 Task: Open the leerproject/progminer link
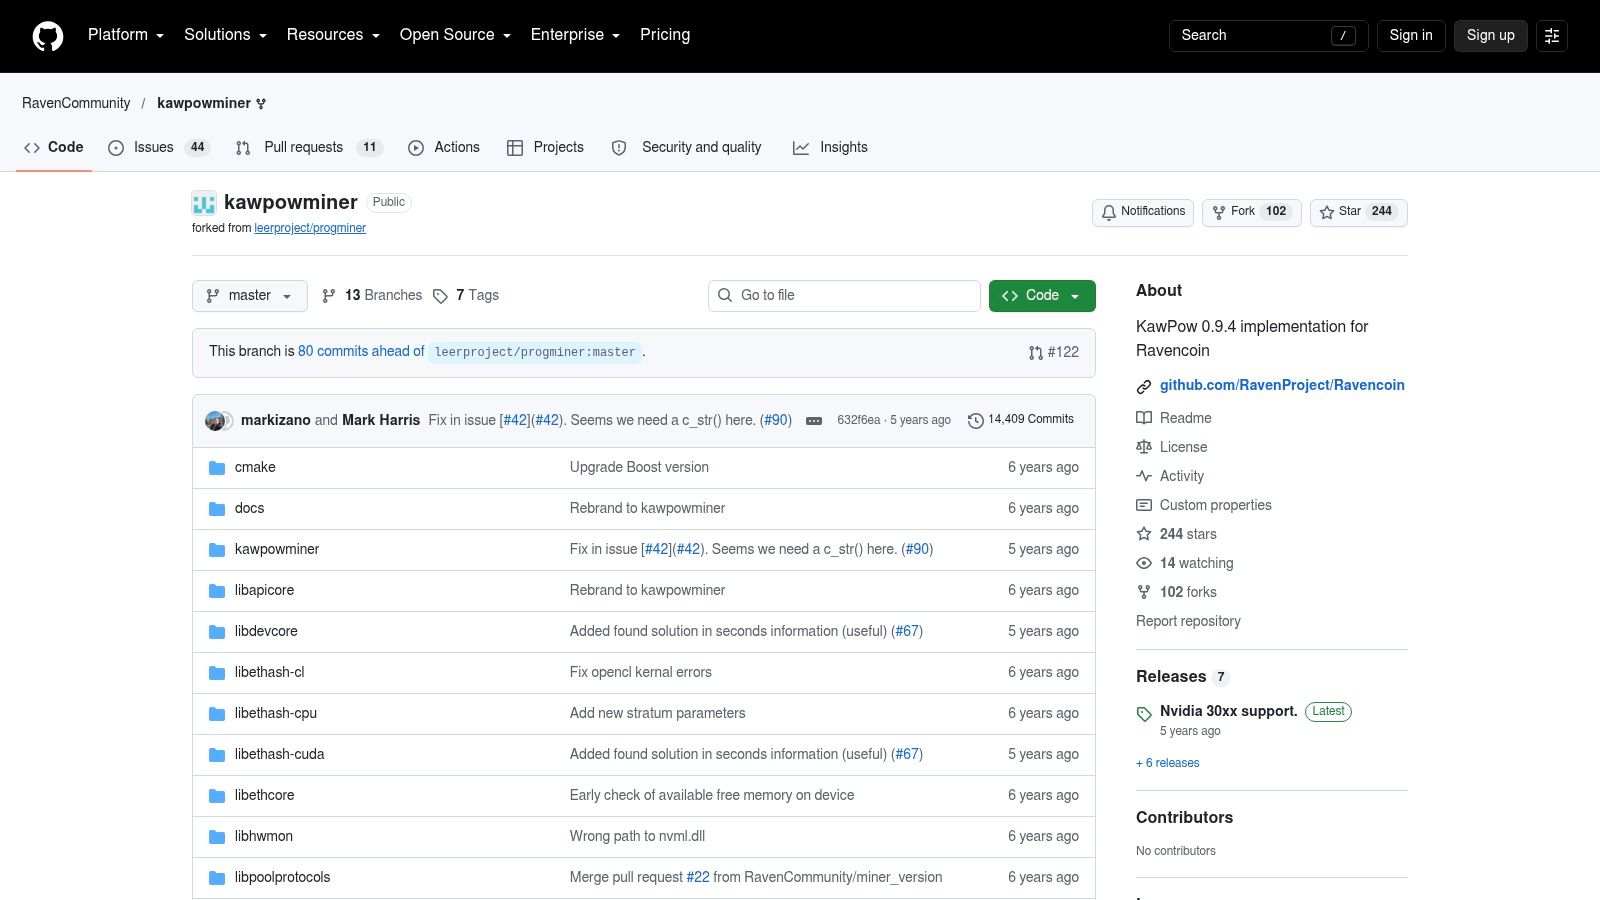coord(310,229)
